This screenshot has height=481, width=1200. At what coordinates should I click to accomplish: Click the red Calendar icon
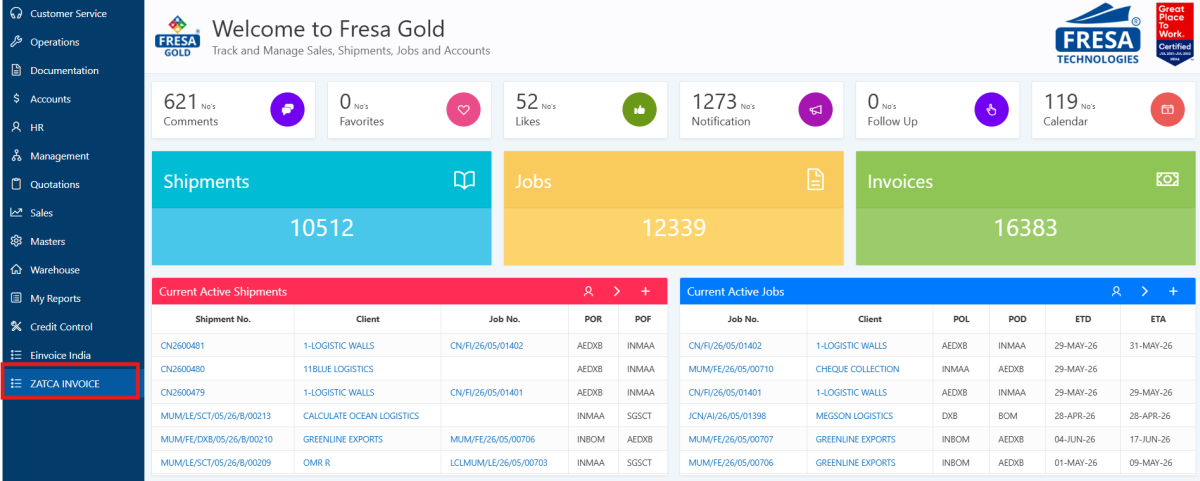pos(1167,109)
